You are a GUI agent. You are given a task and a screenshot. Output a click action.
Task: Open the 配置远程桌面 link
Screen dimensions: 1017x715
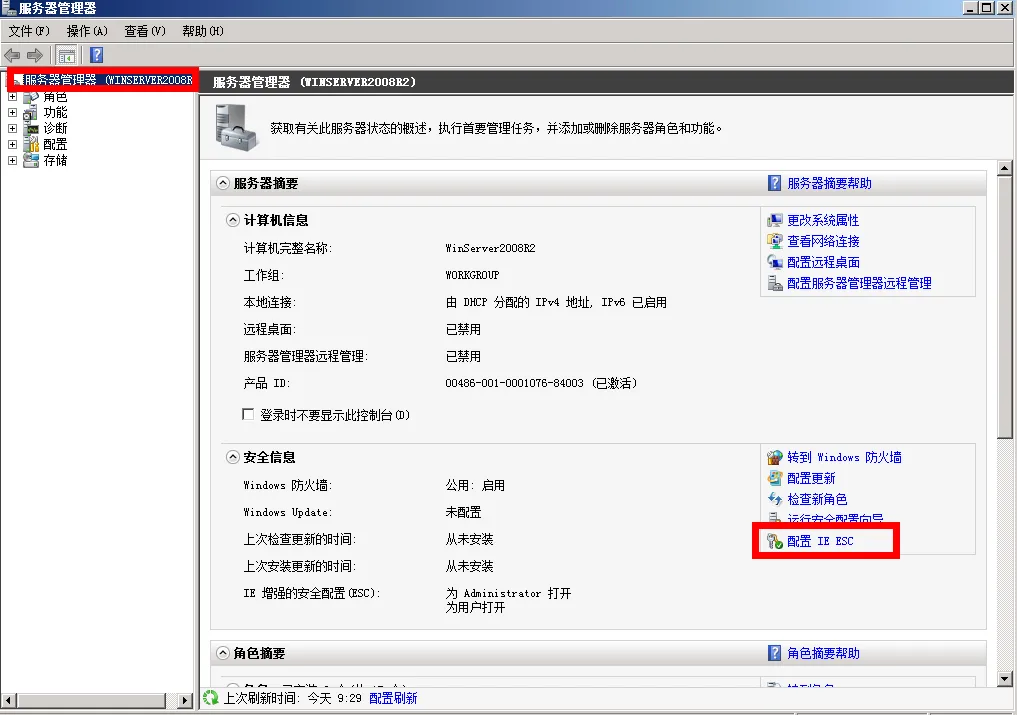pos(822,262)
